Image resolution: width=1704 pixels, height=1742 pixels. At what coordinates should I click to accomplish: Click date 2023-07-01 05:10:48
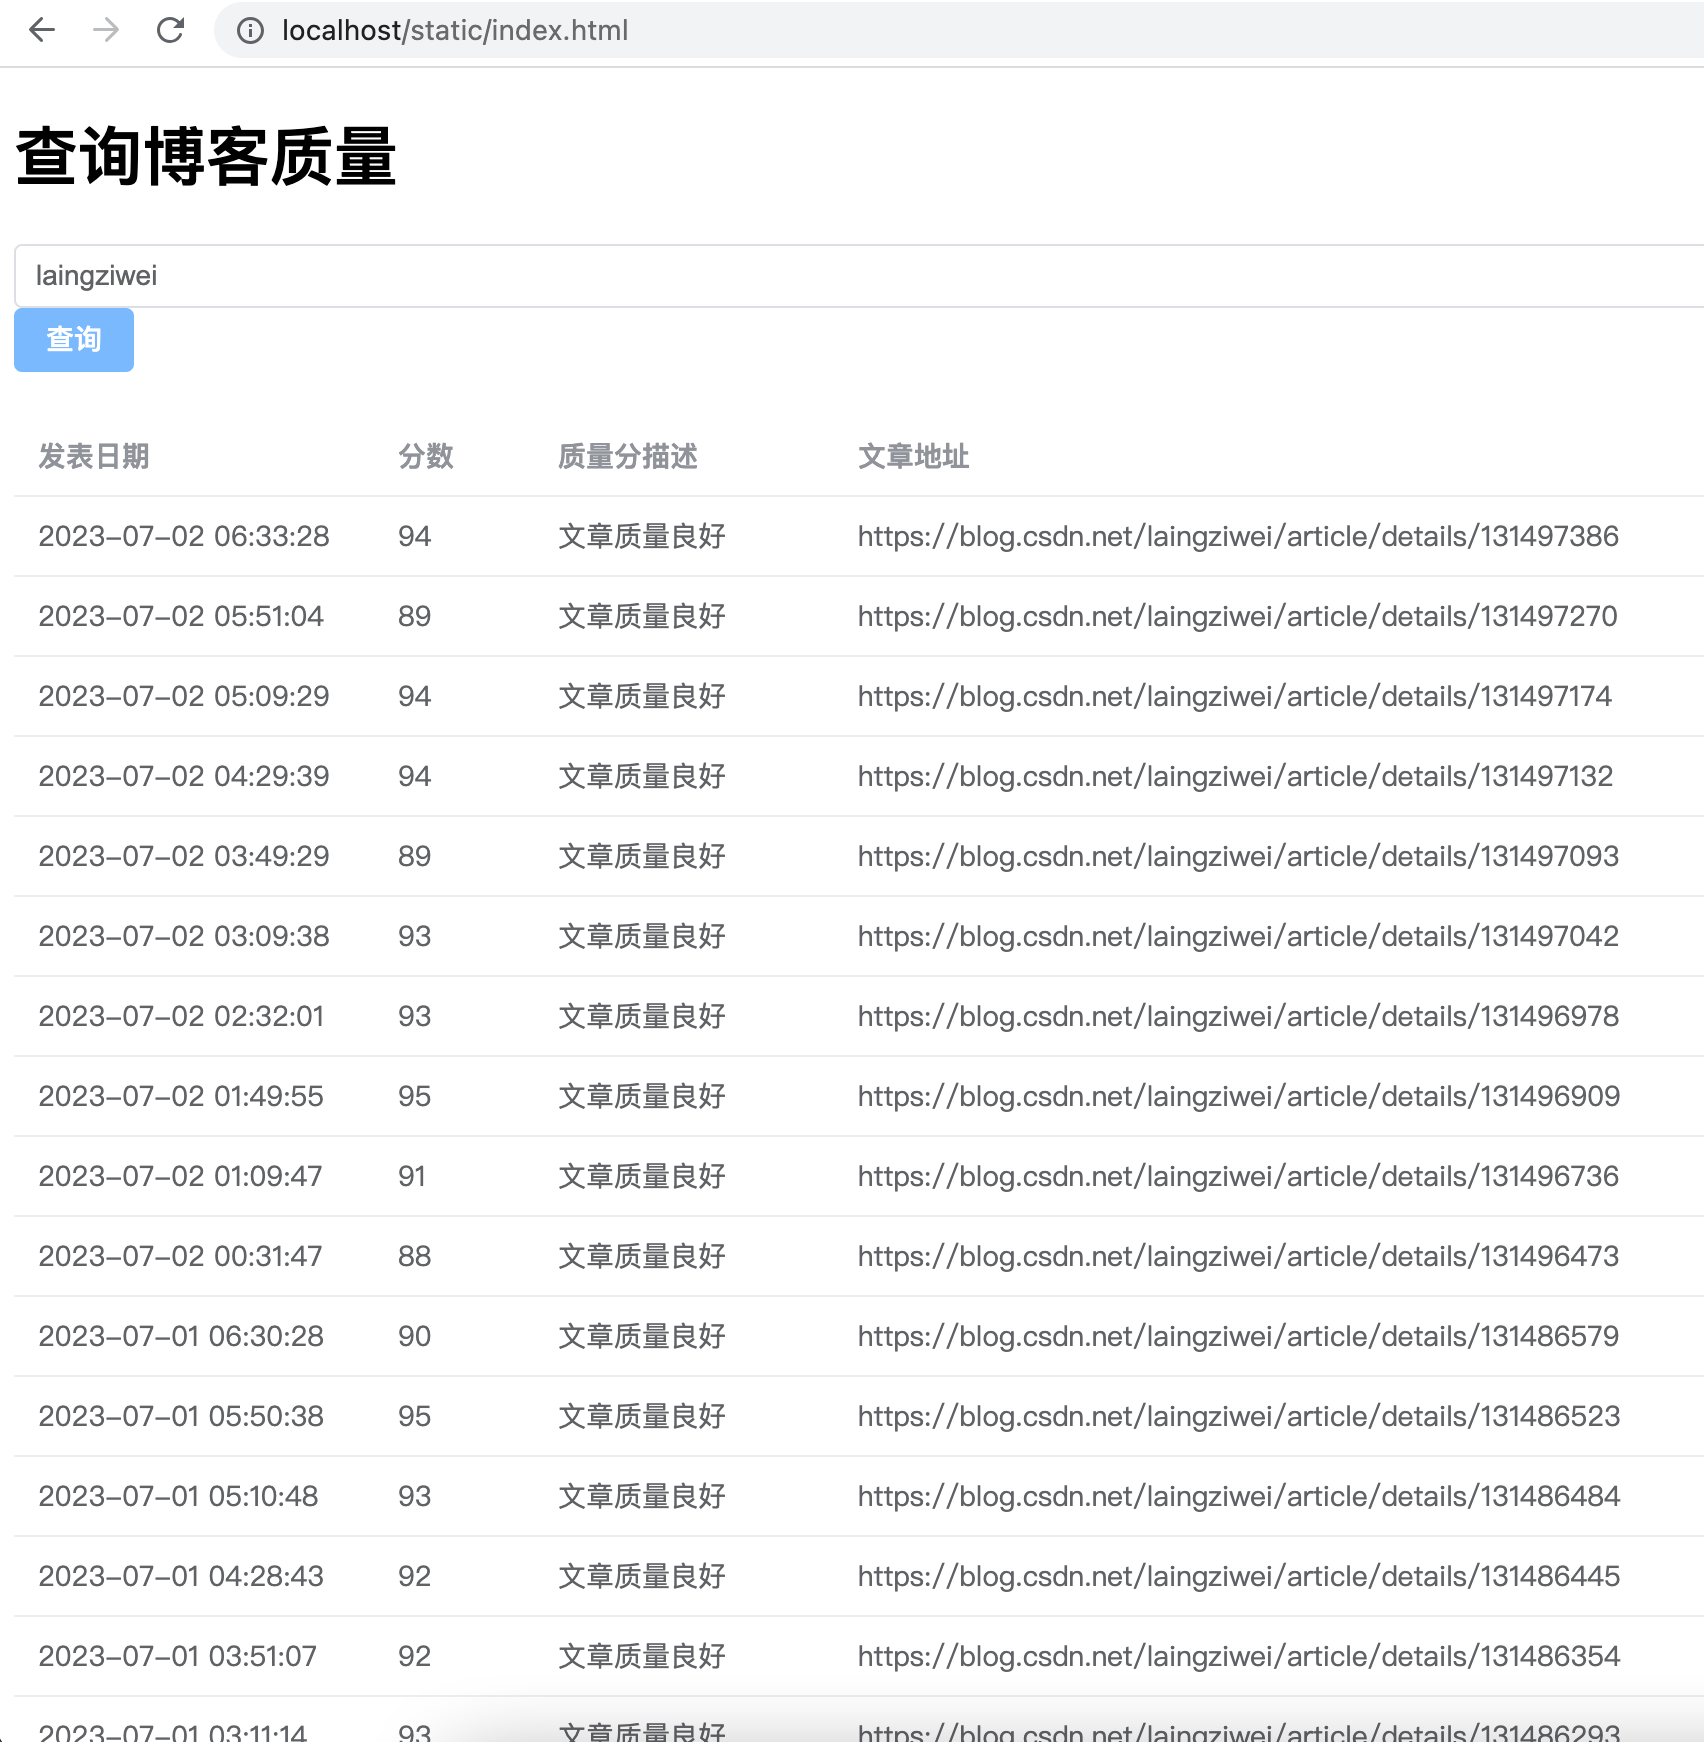178,1497
